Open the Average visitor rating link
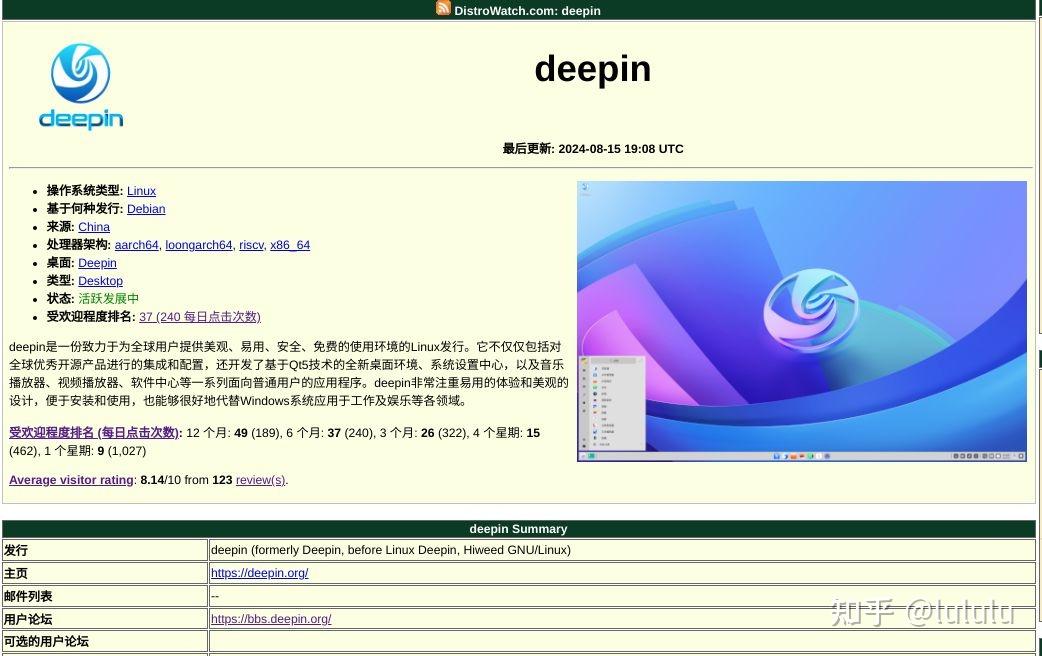1042x656 pixels. [x=71, y=480]
